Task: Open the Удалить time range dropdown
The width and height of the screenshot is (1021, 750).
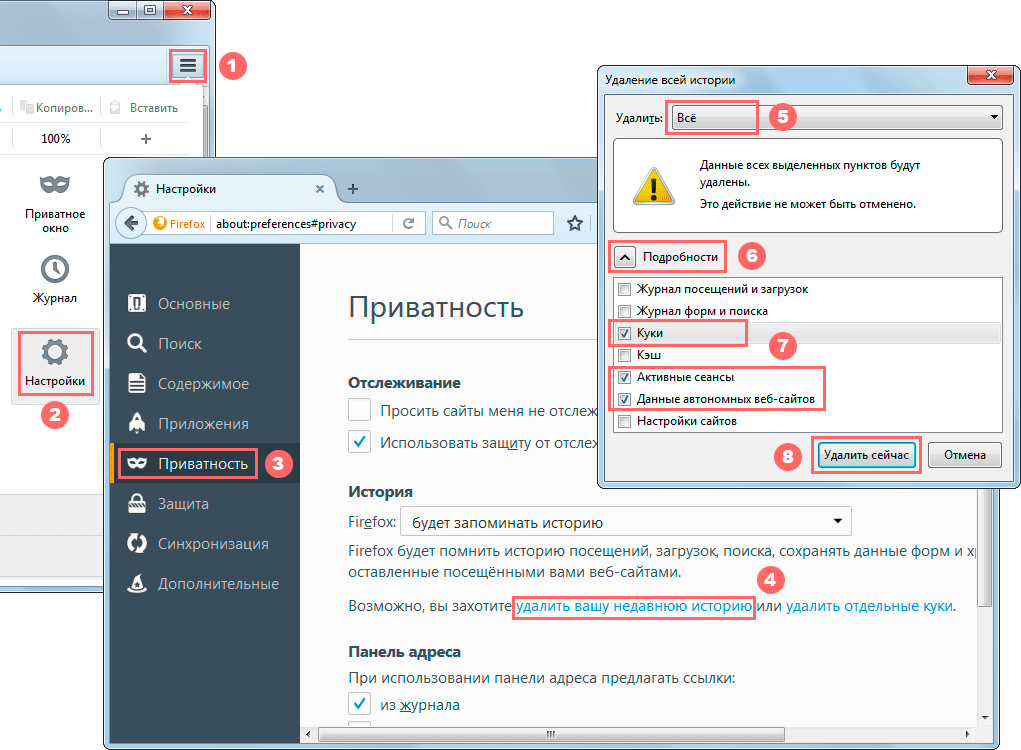Action: [836, 117]
